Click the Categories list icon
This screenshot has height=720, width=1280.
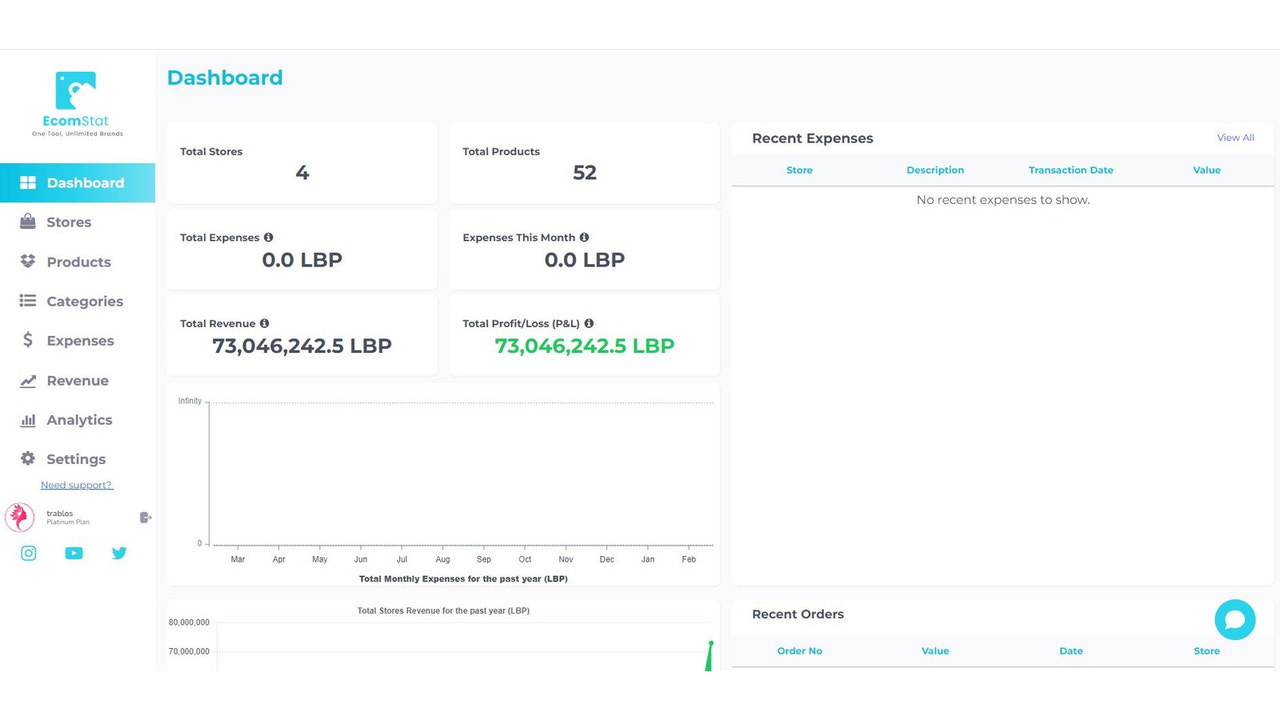(x=28, y=301)
